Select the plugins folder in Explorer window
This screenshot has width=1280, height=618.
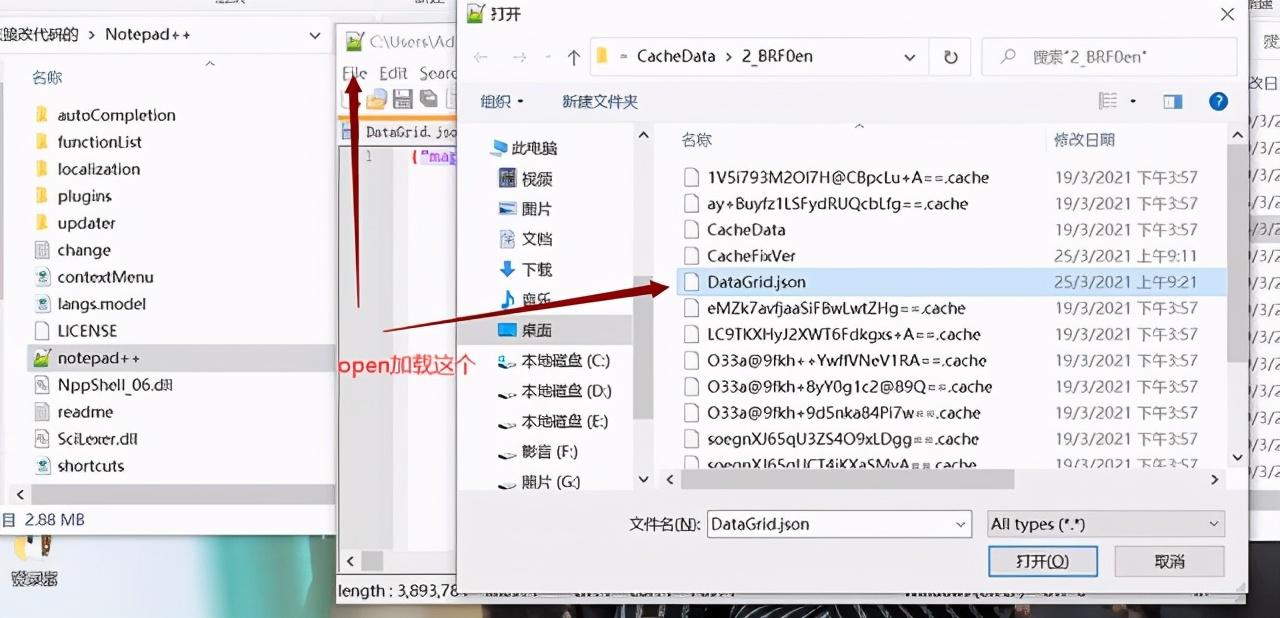[72, 196]
